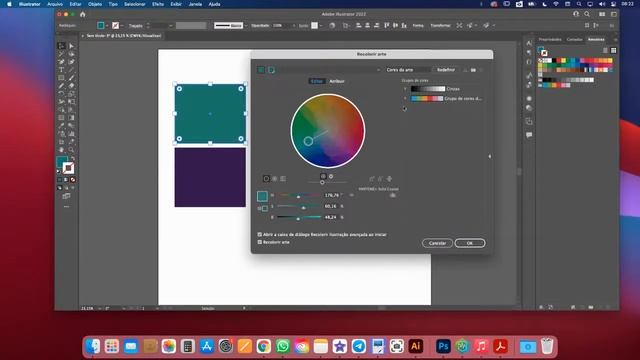Toggle show brightness and hue on wheel

click(x=331, y=176)
